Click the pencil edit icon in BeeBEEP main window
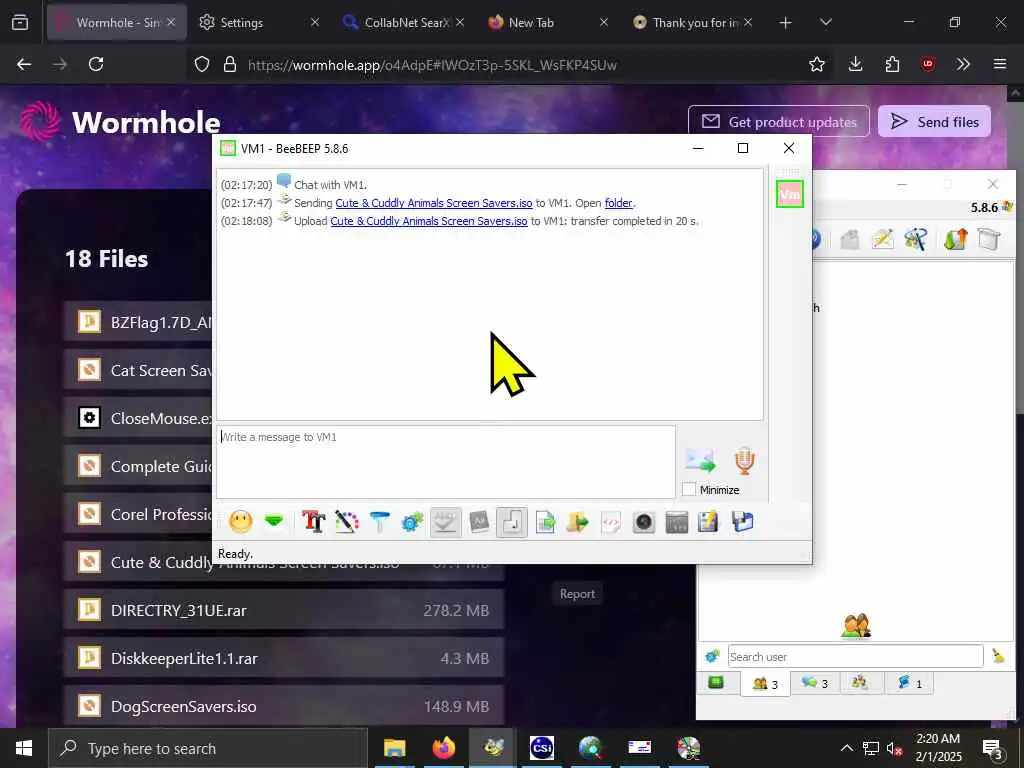Image resolution: width=1024 pixels, height=768 pixels. pyautogui.click(x=882, y=239)
